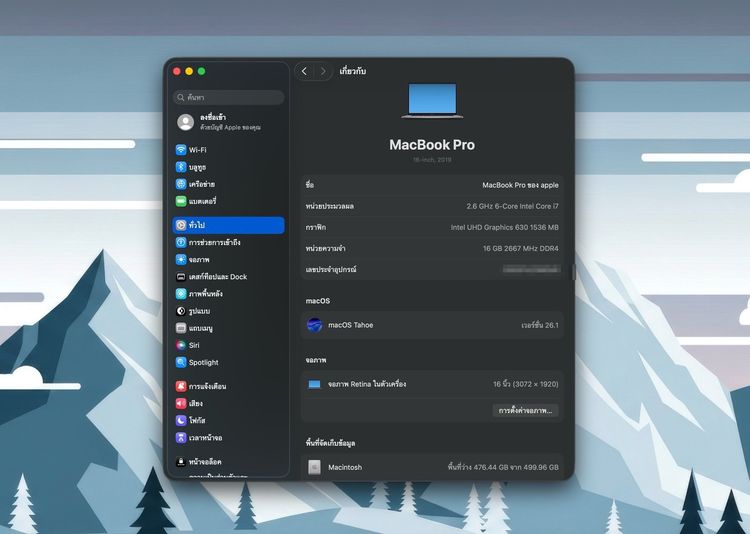Click the เกี่ยวกับ title in toolbar
Image resolution: width=750 pixels, height=534 pixels.
(353, 71)
